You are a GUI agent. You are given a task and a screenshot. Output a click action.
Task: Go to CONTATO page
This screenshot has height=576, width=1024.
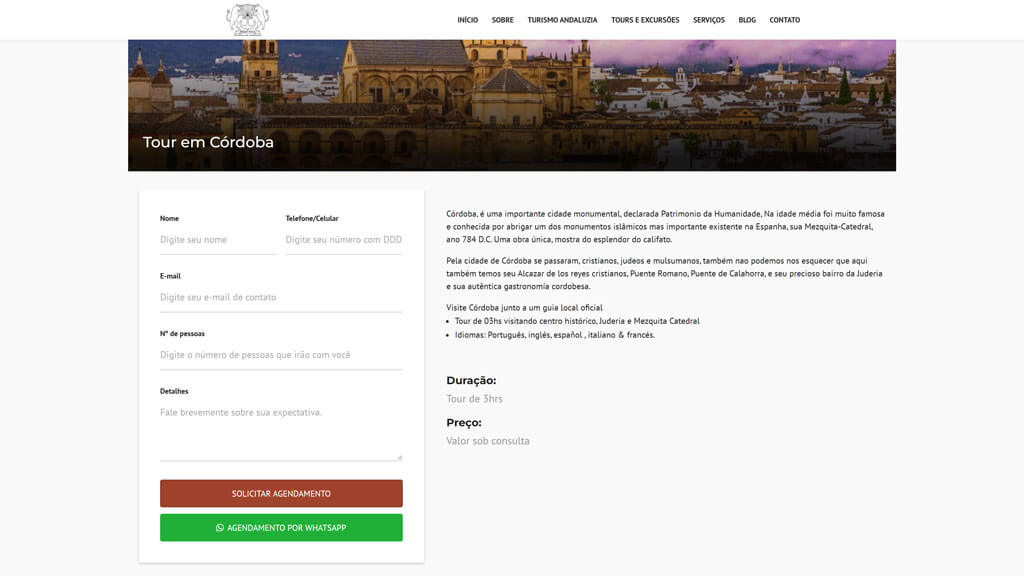(x=784, y=20)
